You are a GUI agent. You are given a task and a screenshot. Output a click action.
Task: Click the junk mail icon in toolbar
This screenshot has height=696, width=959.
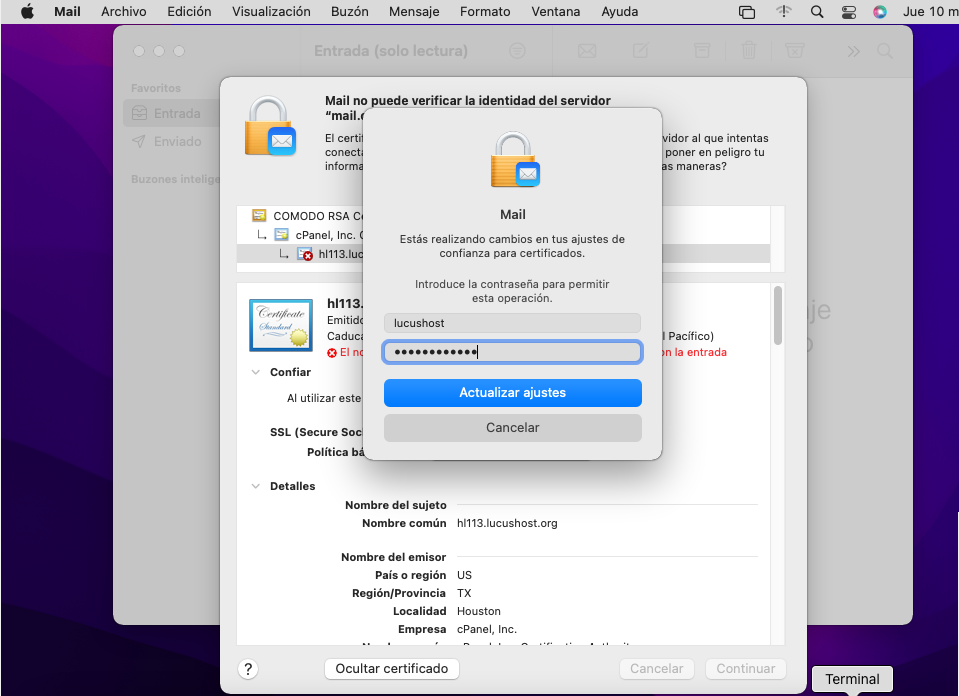click(794, 51)
